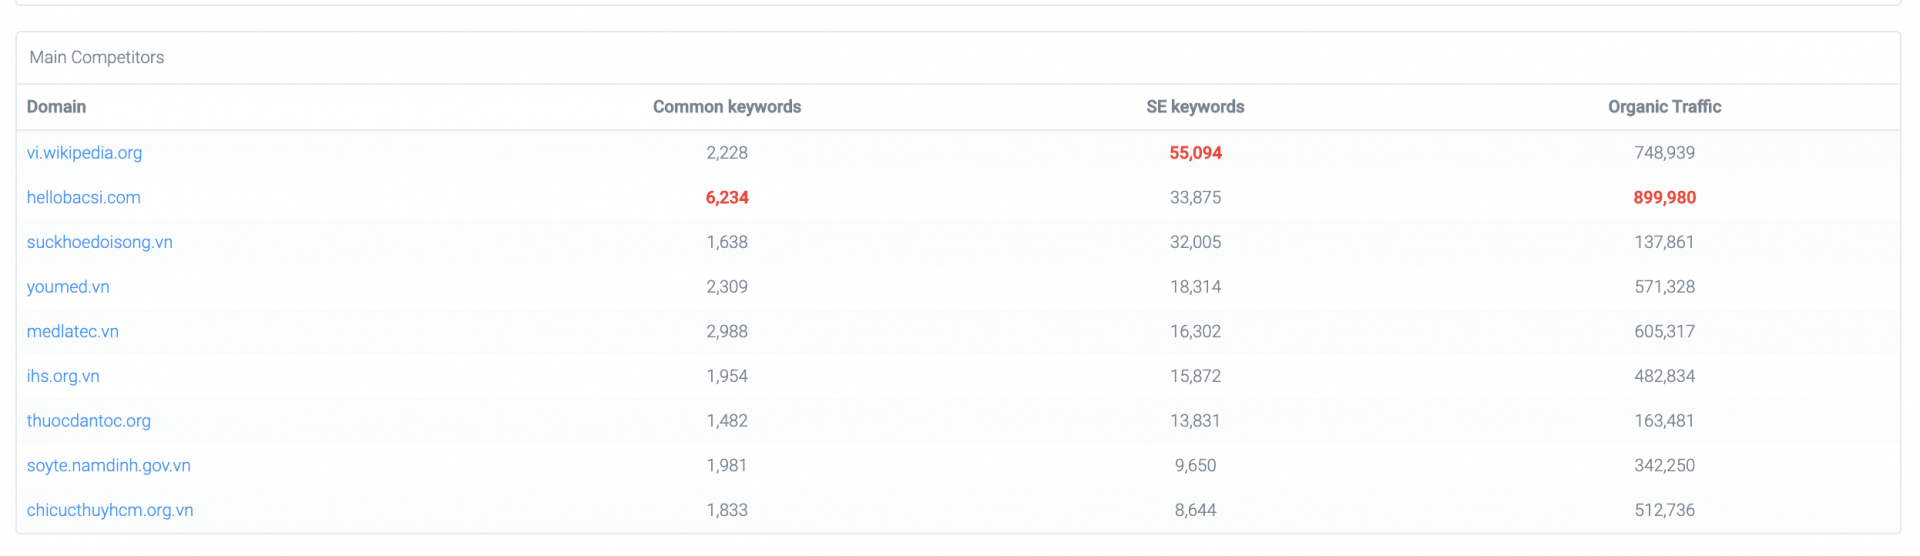Open soyte.namdinh.gov.vn competitor link
Image resolution: width=1920 pixels, height=556 pixels.
[108, 466]
